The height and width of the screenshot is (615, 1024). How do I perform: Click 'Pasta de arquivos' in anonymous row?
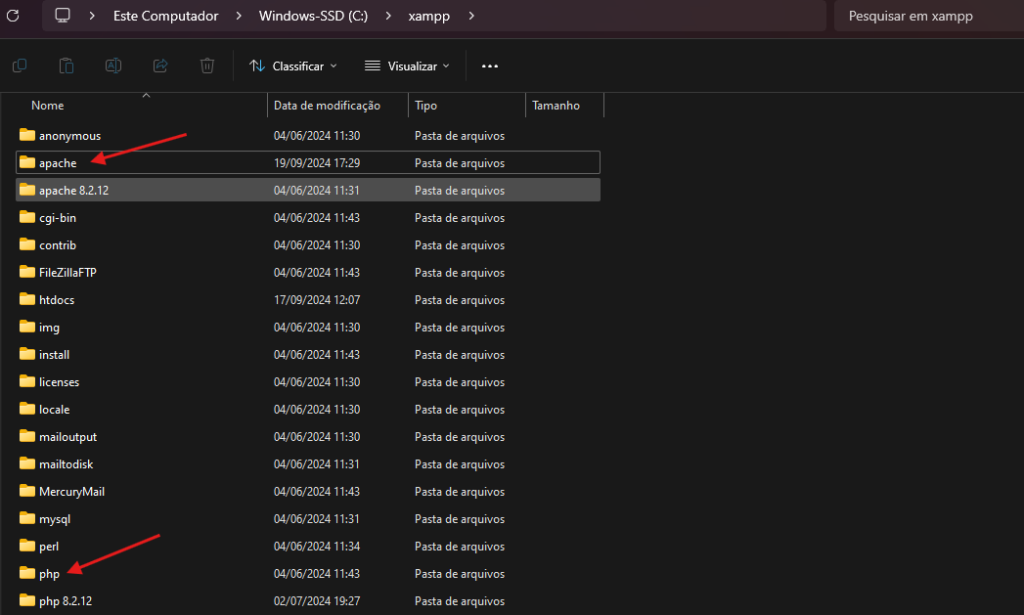(x=460, y=136)
